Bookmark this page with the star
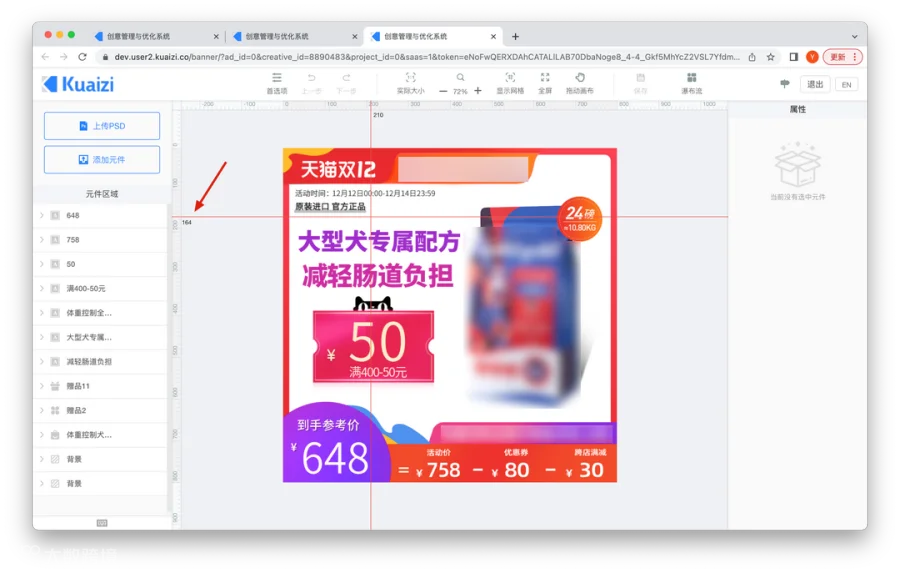This screenshot has height=573, width=900. [x=770, y=57]
